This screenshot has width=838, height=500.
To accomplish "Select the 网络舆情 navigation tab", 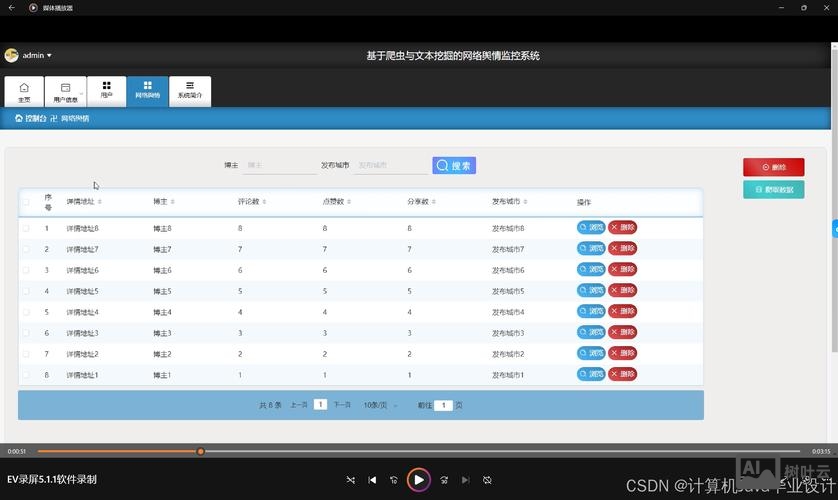I will point(148,91).
